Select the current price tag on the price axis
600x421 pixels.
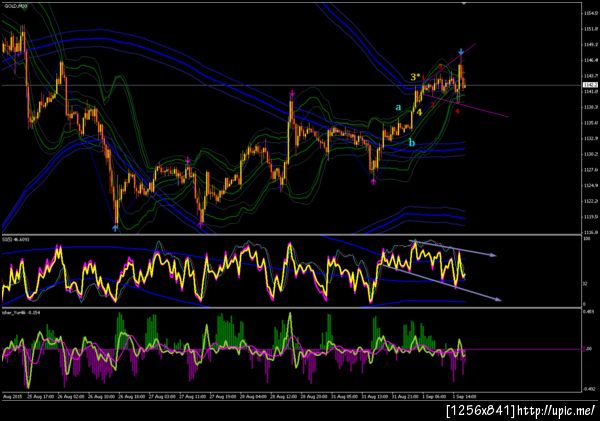pos(590,85)
